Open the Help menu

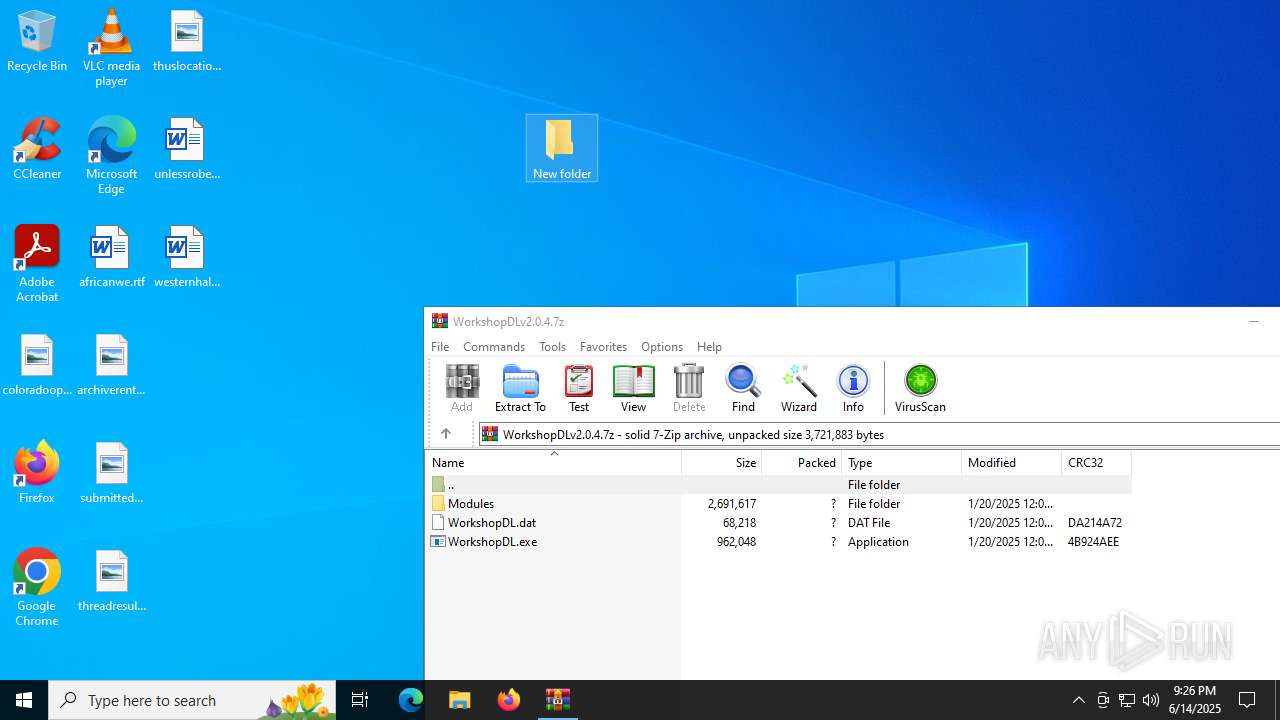pos(709,346)
